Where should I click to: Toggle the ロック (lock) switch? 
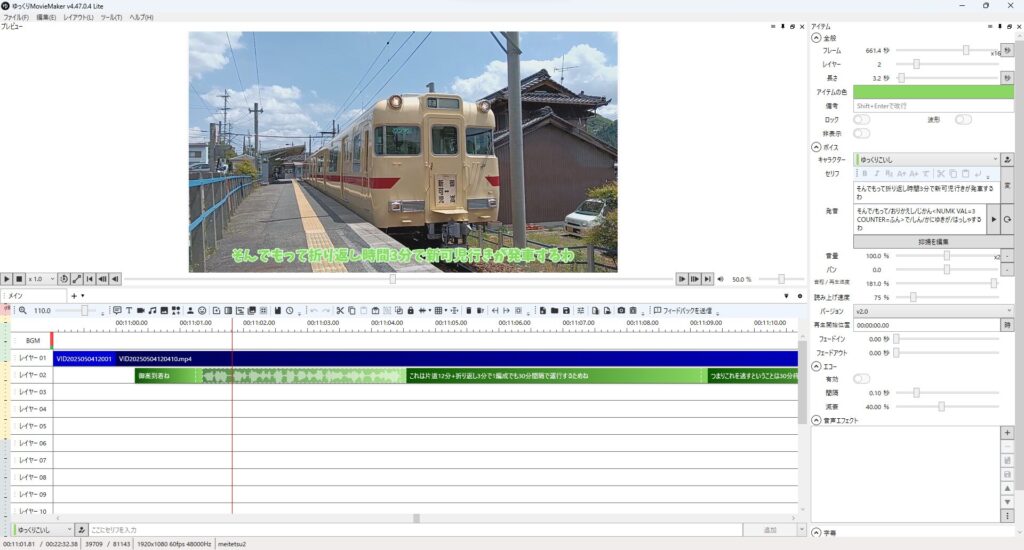click(x=861, y=119)
